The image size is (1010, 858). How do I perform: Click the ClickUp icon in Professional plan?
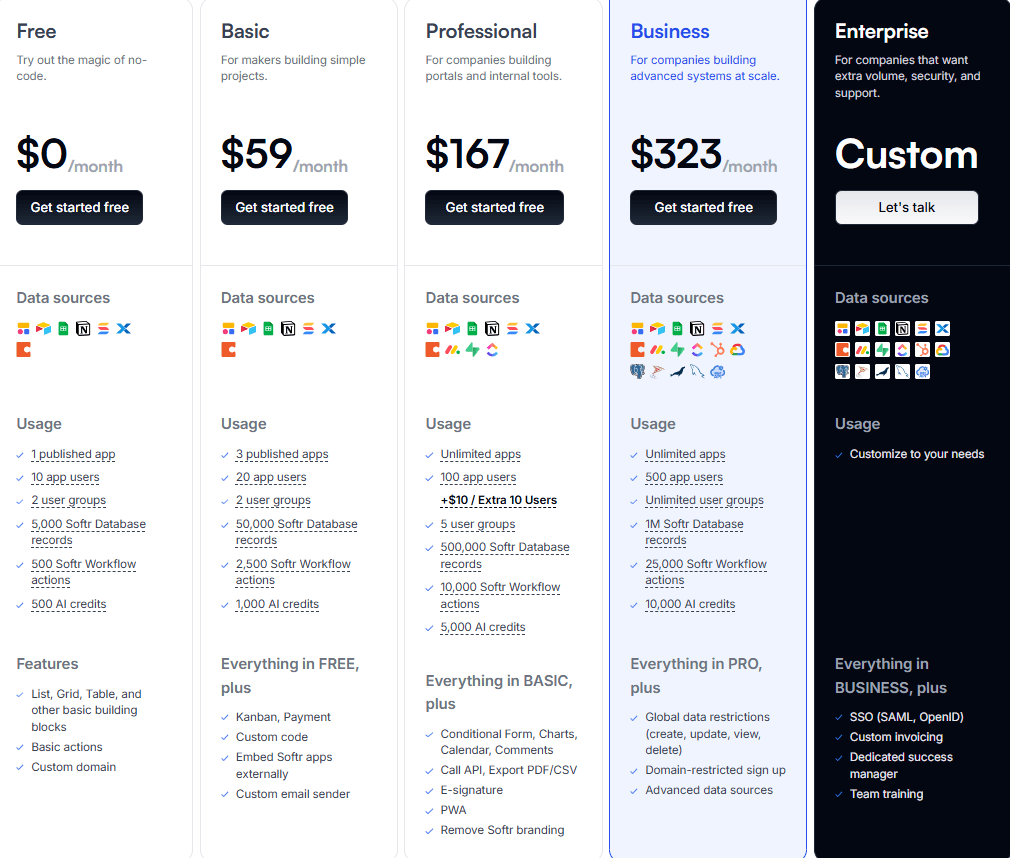click(x=493, y=349)
